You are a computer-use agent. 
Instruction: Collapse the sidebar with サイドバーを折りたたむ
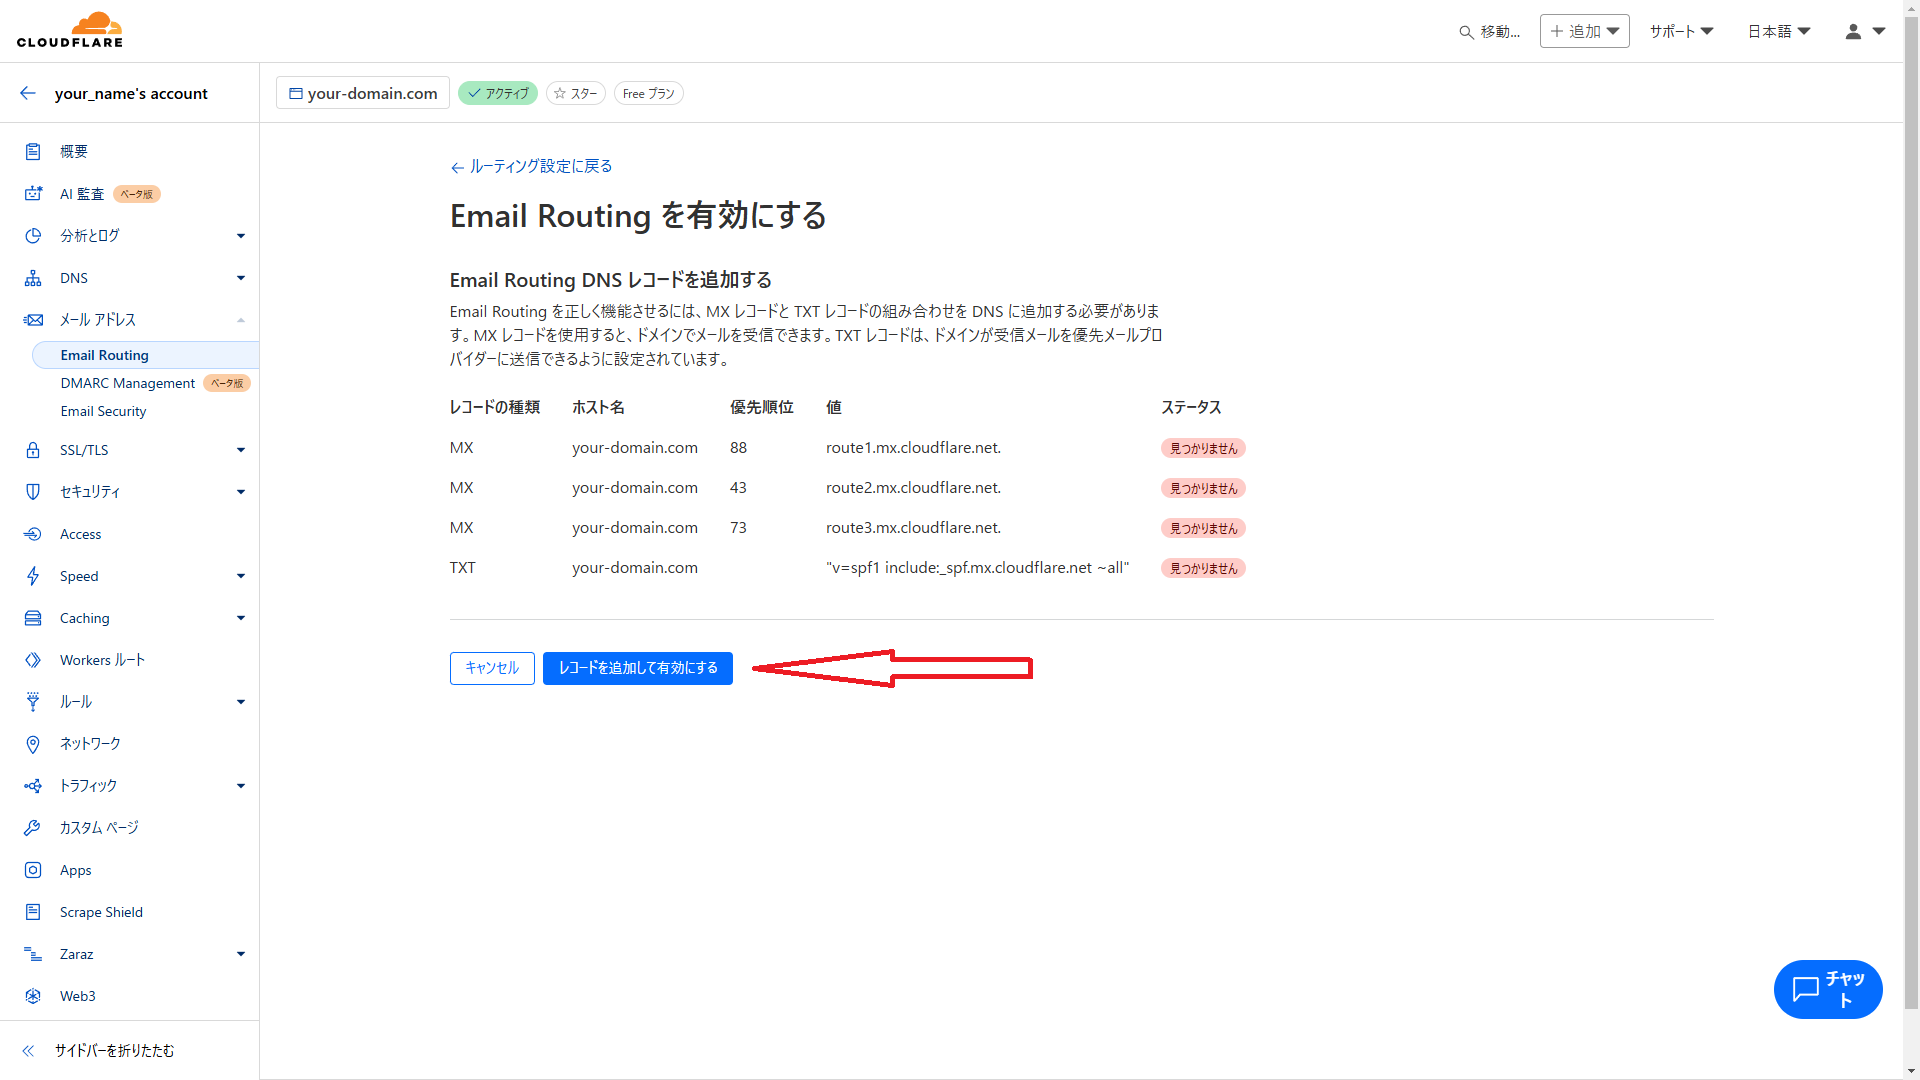[112, 1050]
